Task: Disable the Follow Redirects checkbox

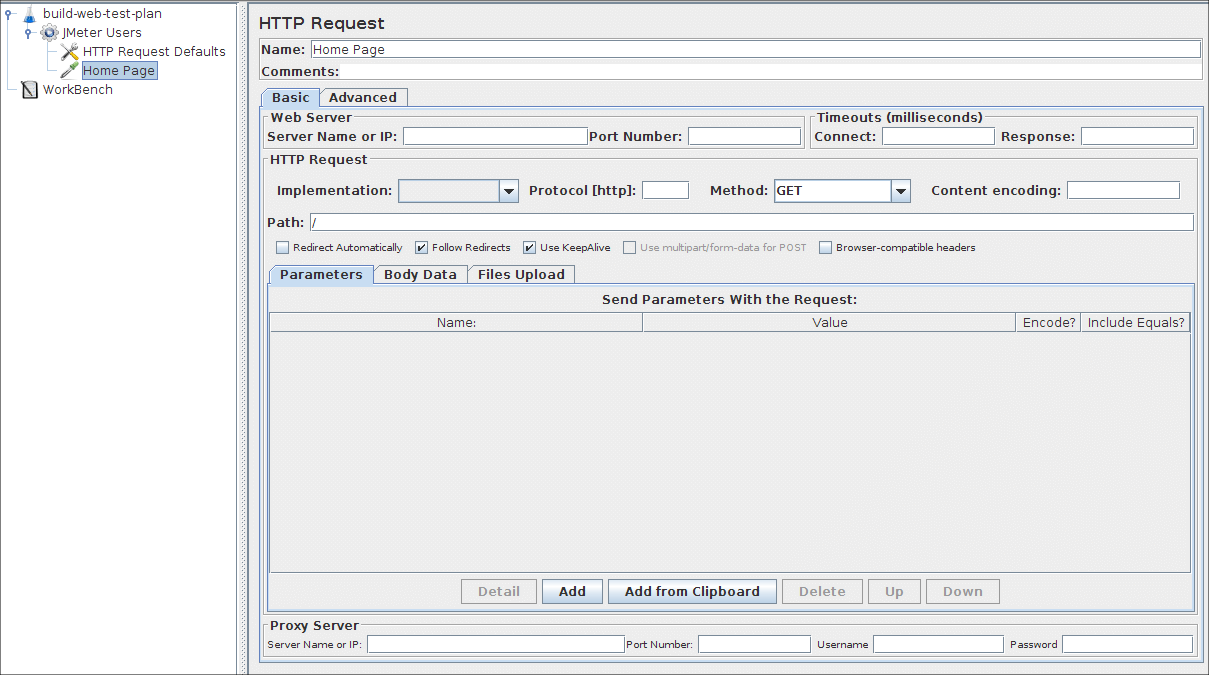Action: coord(421,247)
